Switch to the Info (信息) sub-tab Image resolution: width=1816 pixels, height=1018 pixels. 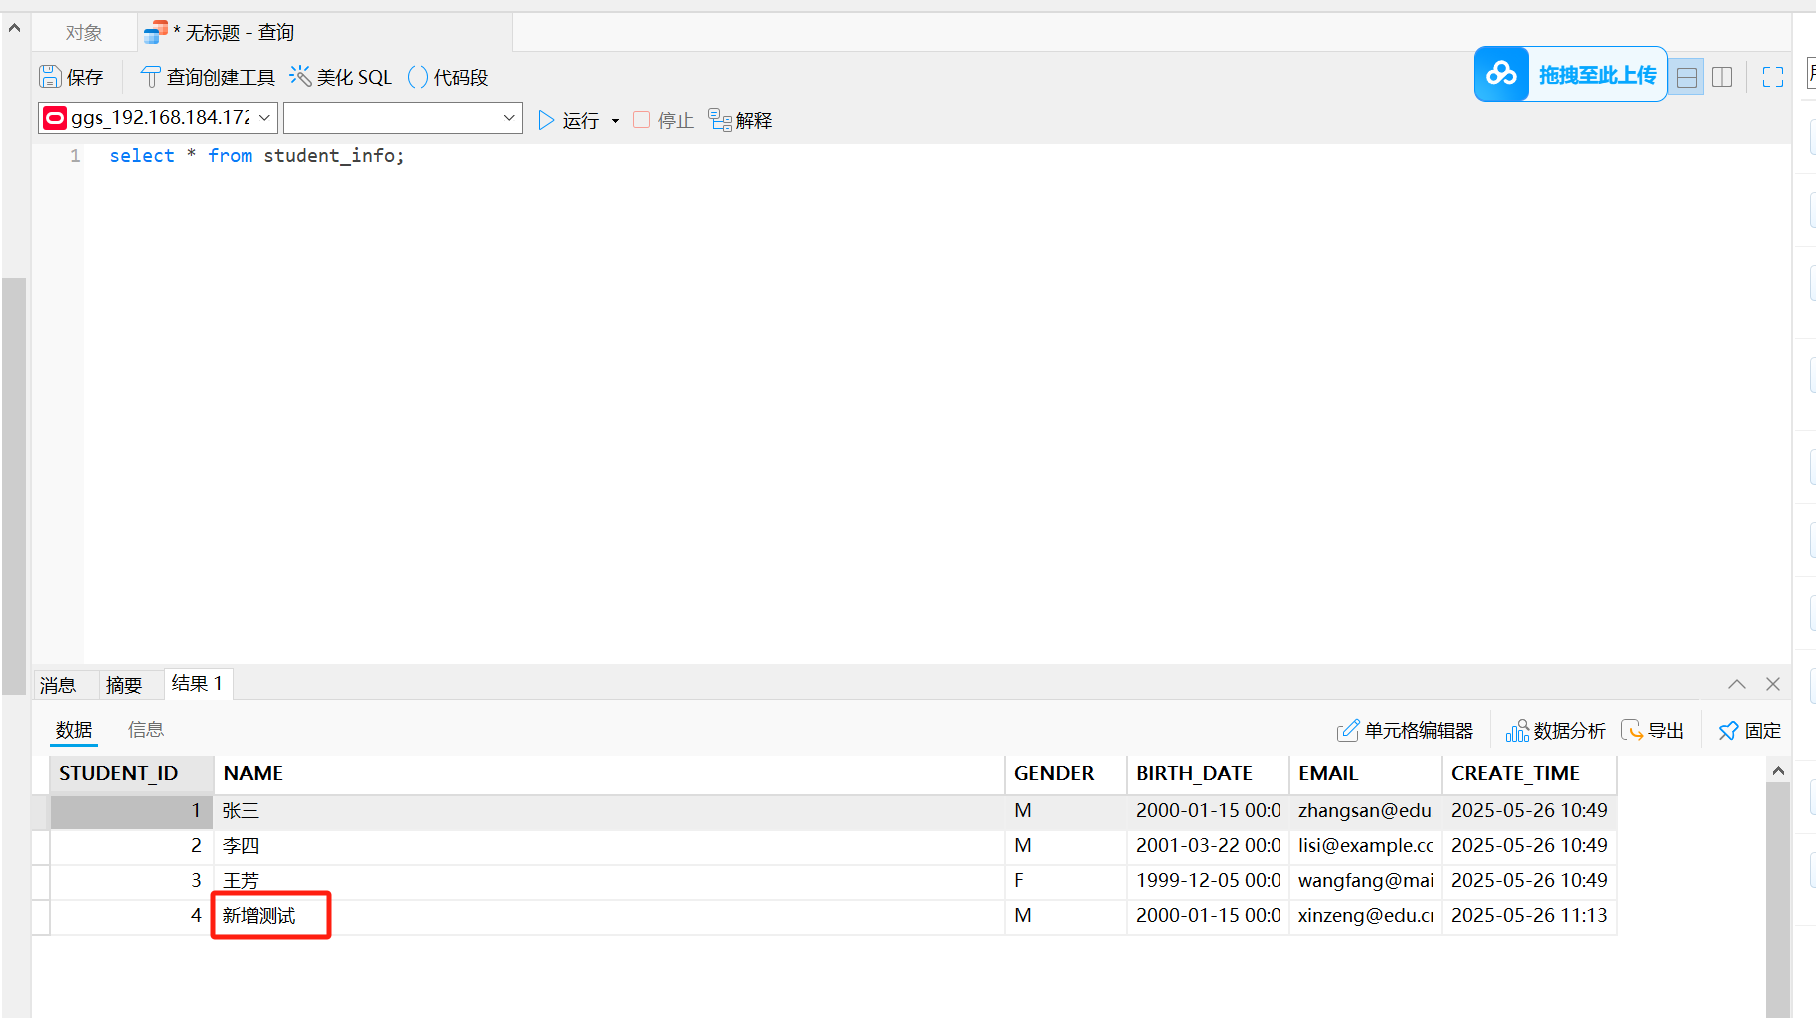146,730
